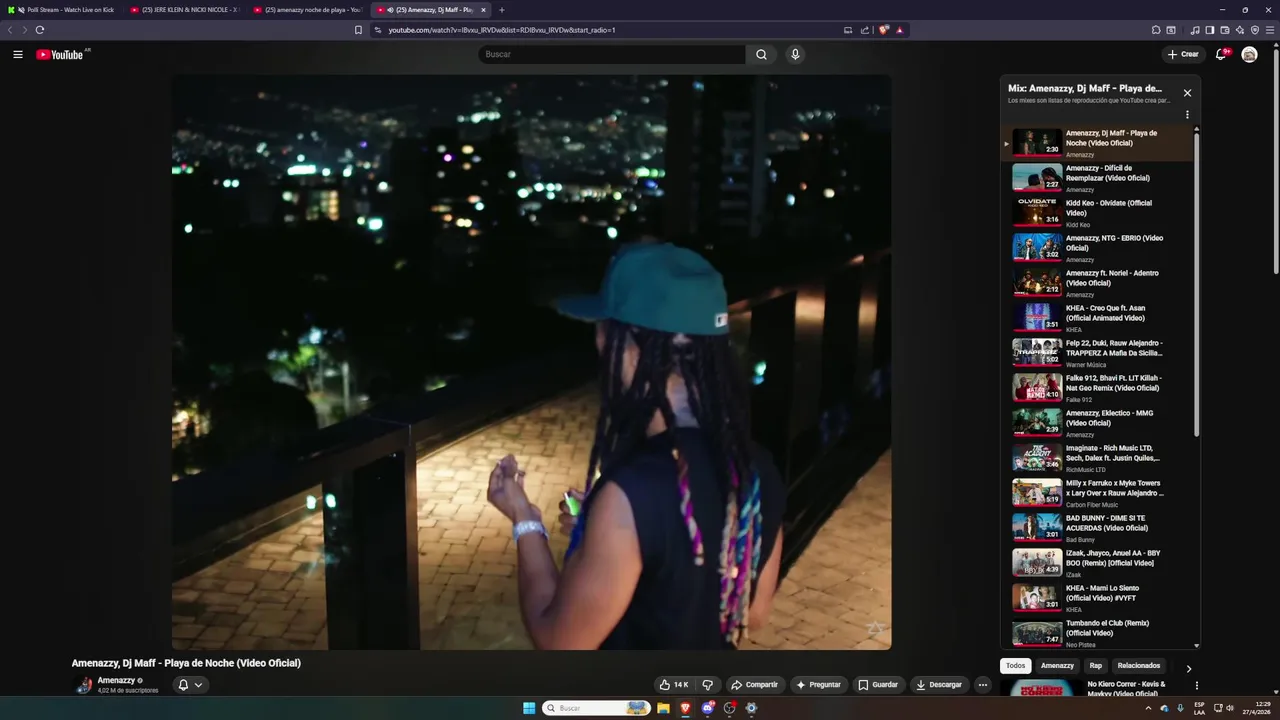Open browser main menu hamburger
1280x720 pixels.
[x=1271, y=30]
